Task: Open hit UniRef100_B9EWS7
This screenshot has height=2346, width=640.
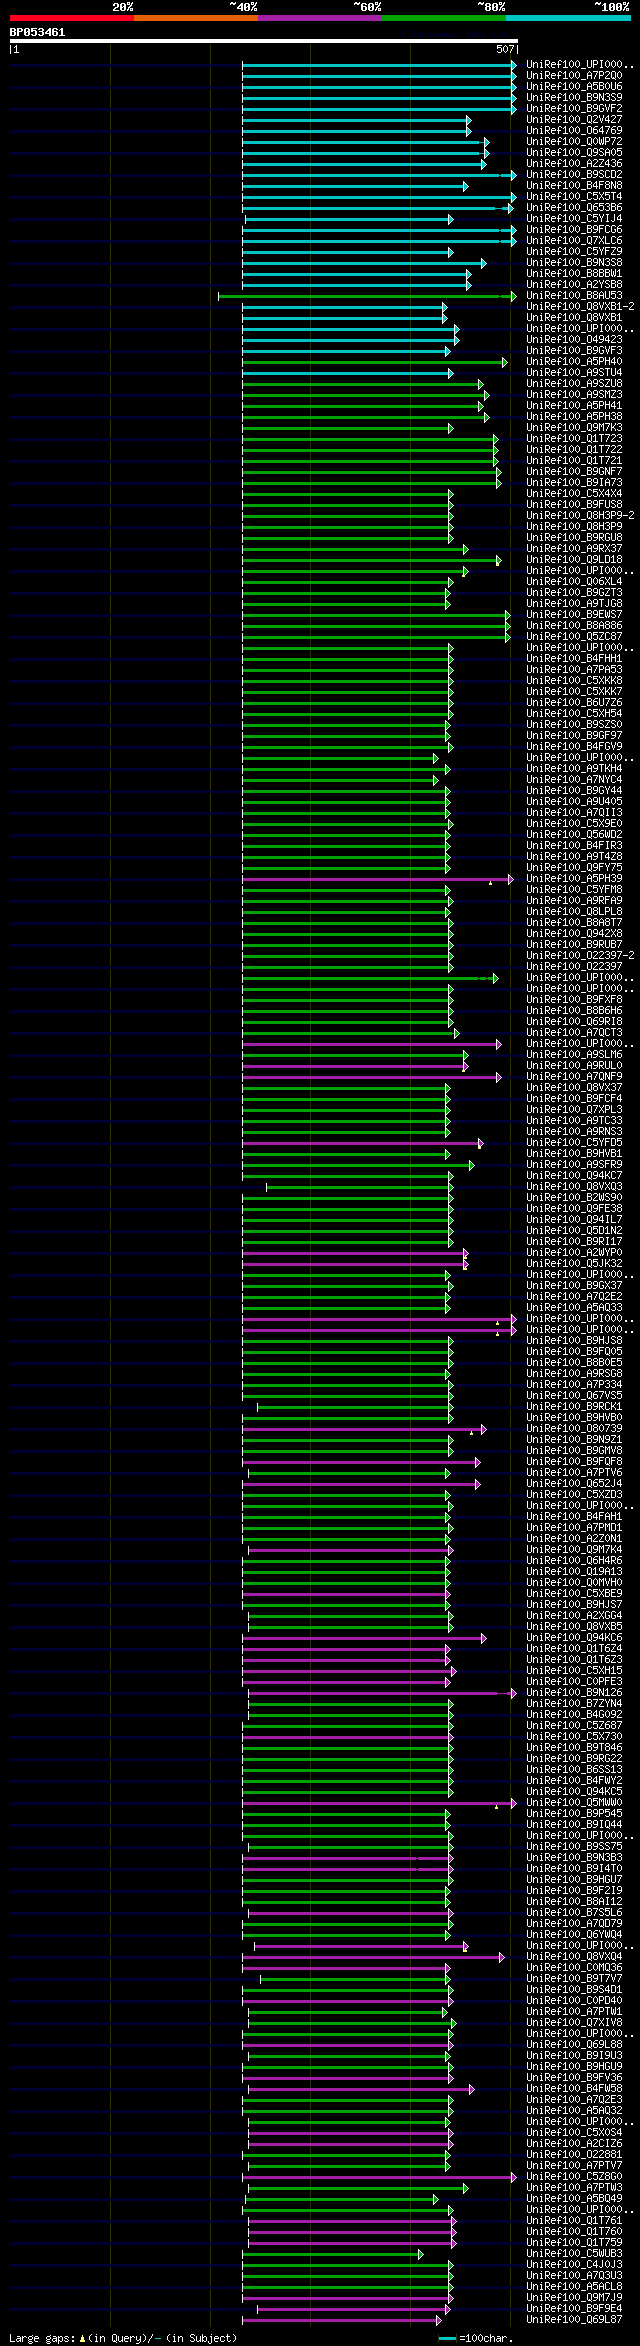Action: click(574, 614)
